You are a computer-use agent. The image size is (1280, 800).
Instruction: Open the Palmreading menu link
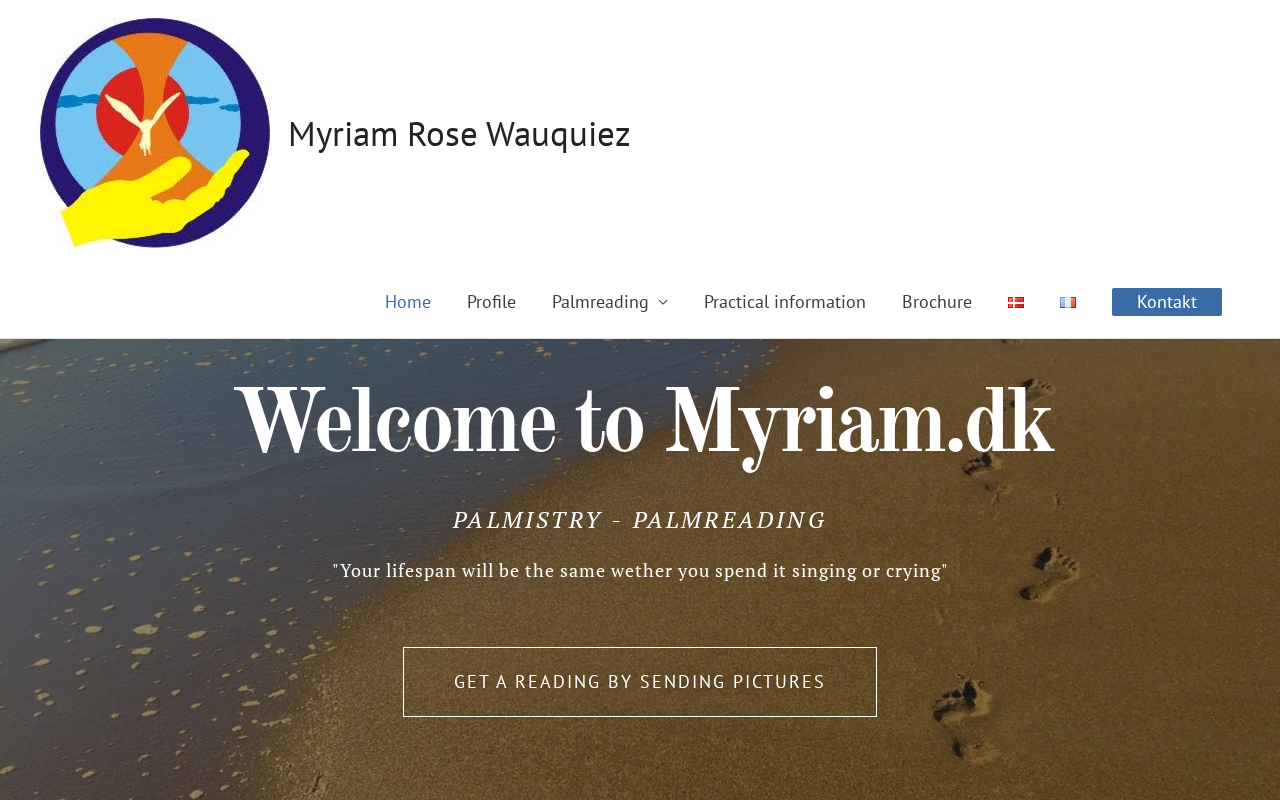tap(600, 302)
